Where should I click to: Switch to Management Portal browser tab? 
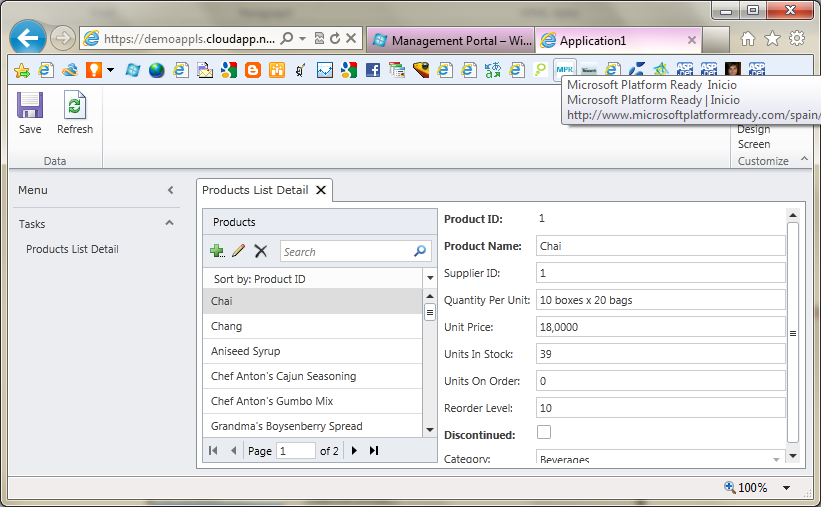(x=450, y=41)
